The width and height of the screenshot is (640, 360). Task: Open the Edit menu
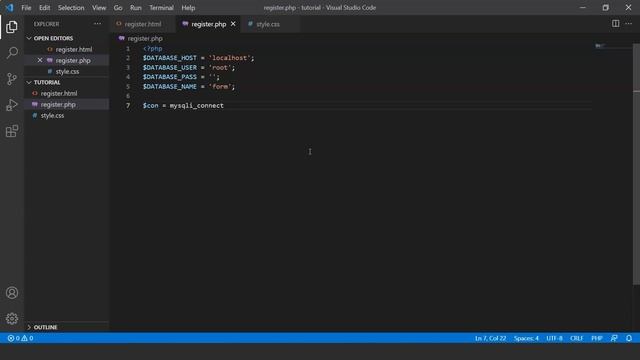click(x=44, y=8)
